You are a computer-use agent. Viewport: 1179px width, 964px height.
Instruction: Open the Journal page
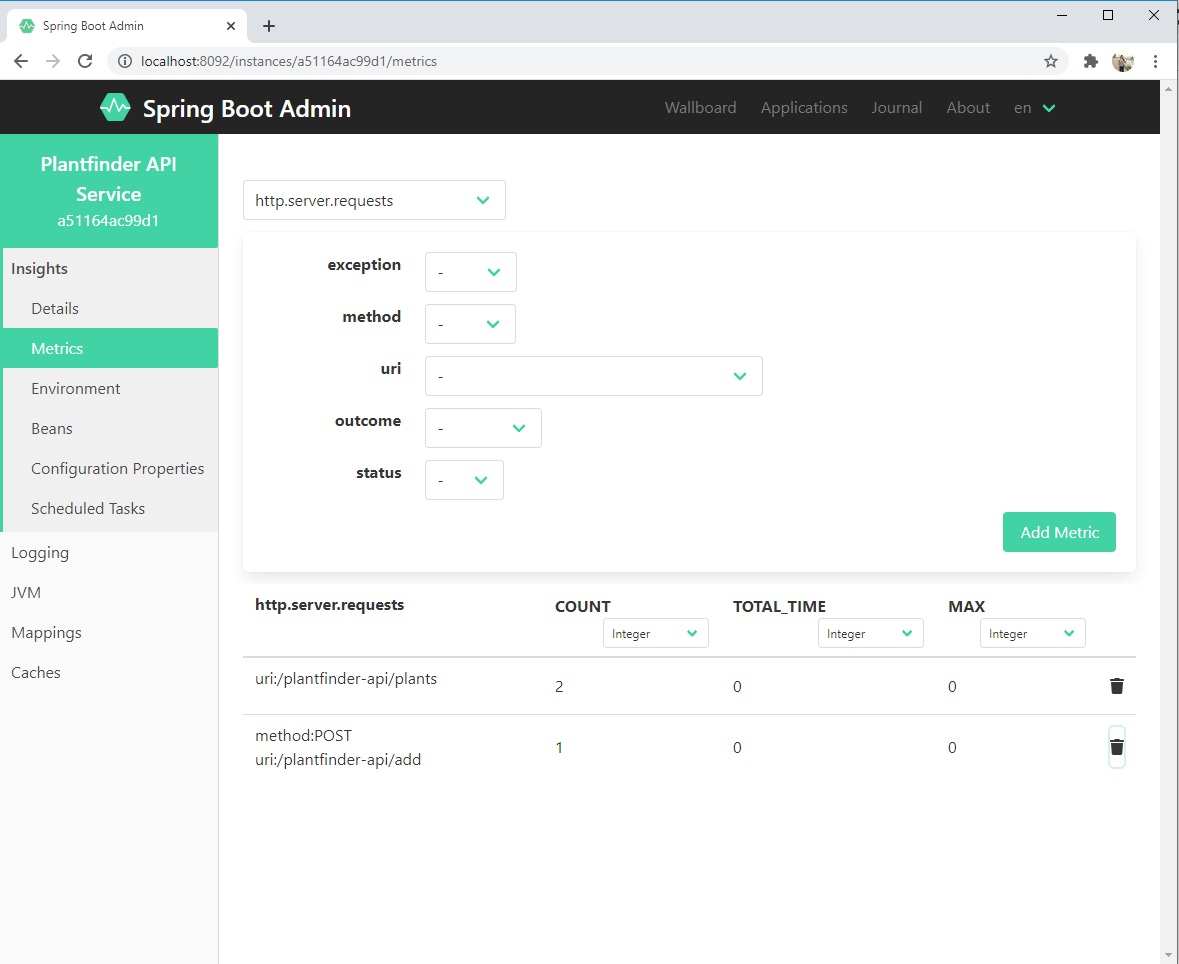click(x=896, y=107)
